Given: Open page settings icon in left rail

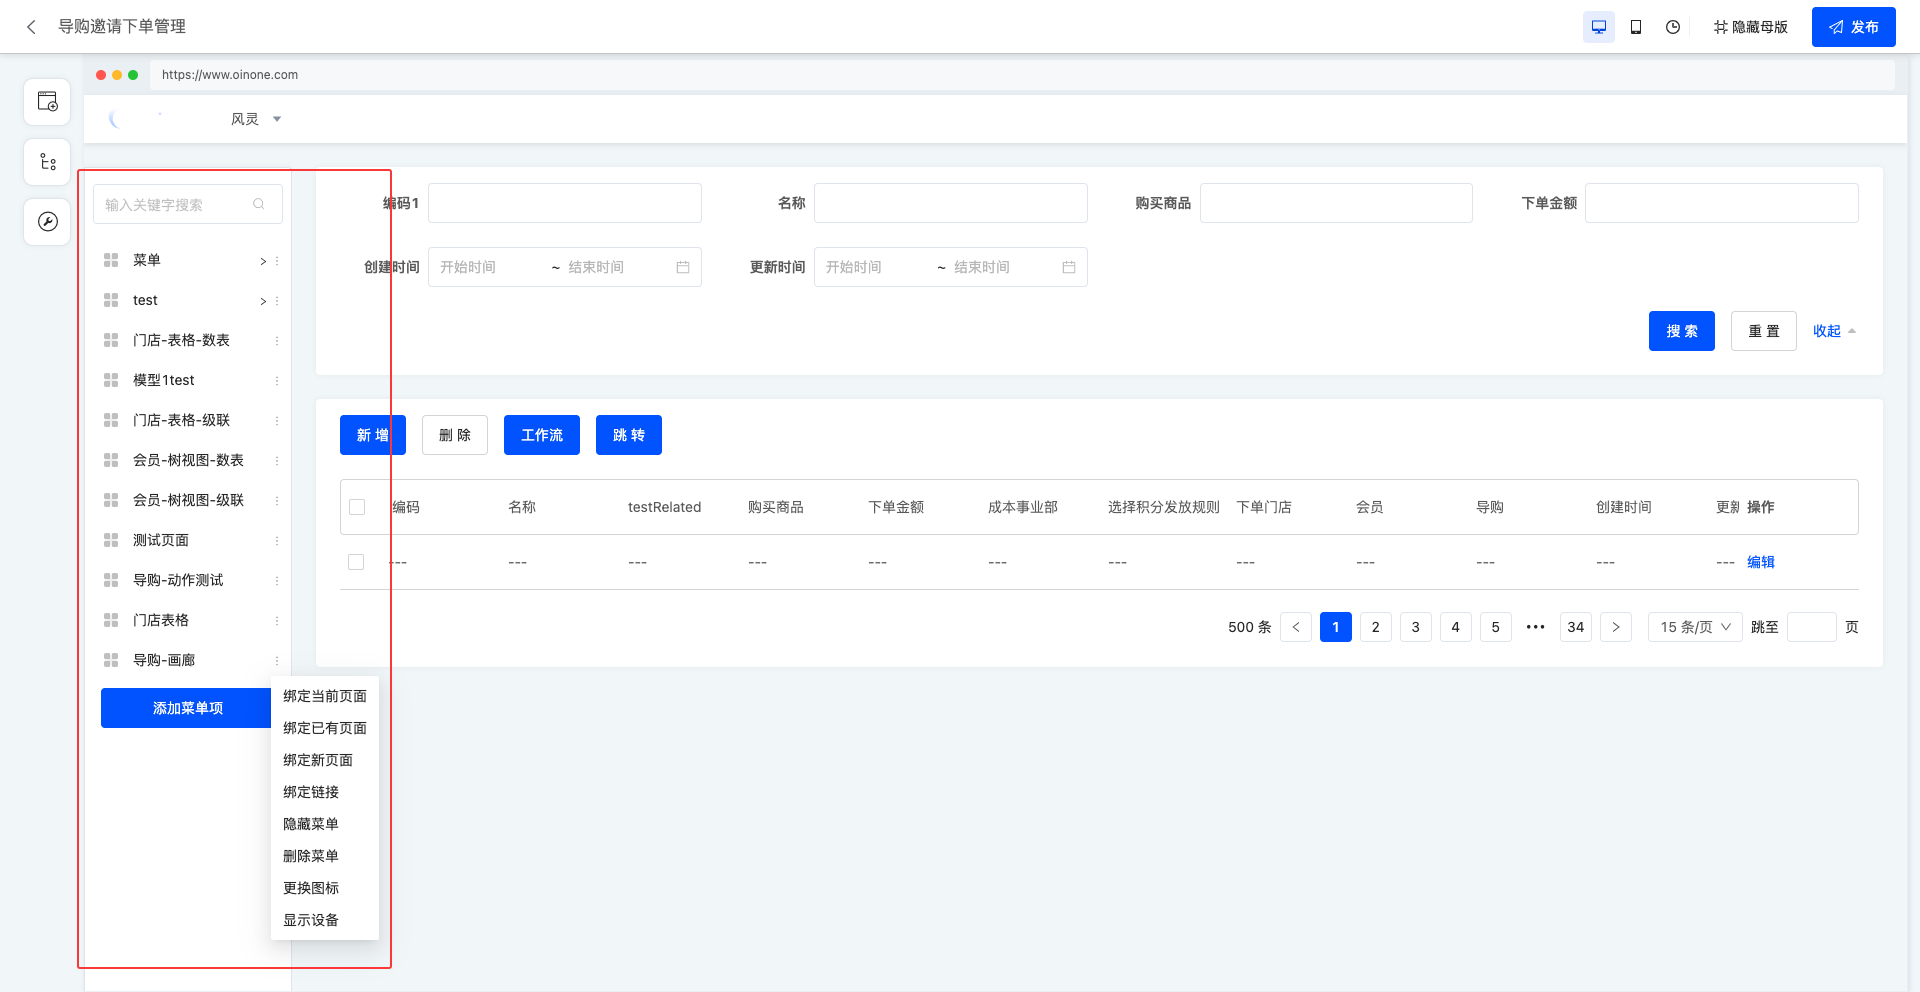Looking at the screenshot, I should click(47, 102).
